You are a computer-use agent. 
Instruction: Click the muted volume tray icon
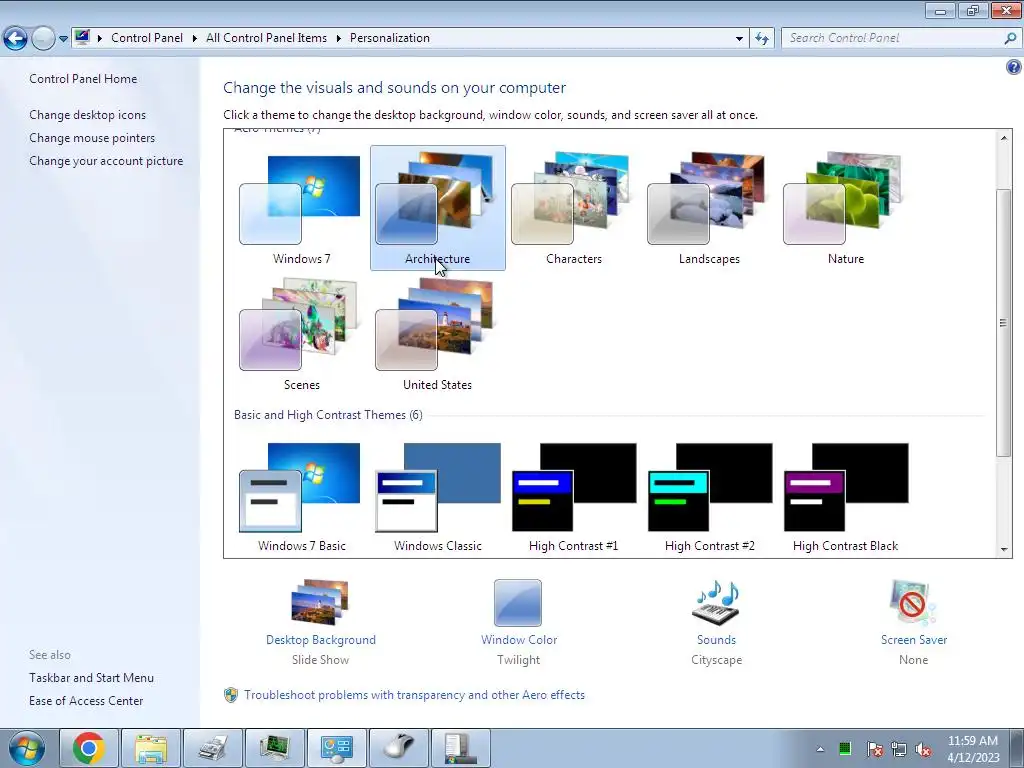[x=923, y=749]
